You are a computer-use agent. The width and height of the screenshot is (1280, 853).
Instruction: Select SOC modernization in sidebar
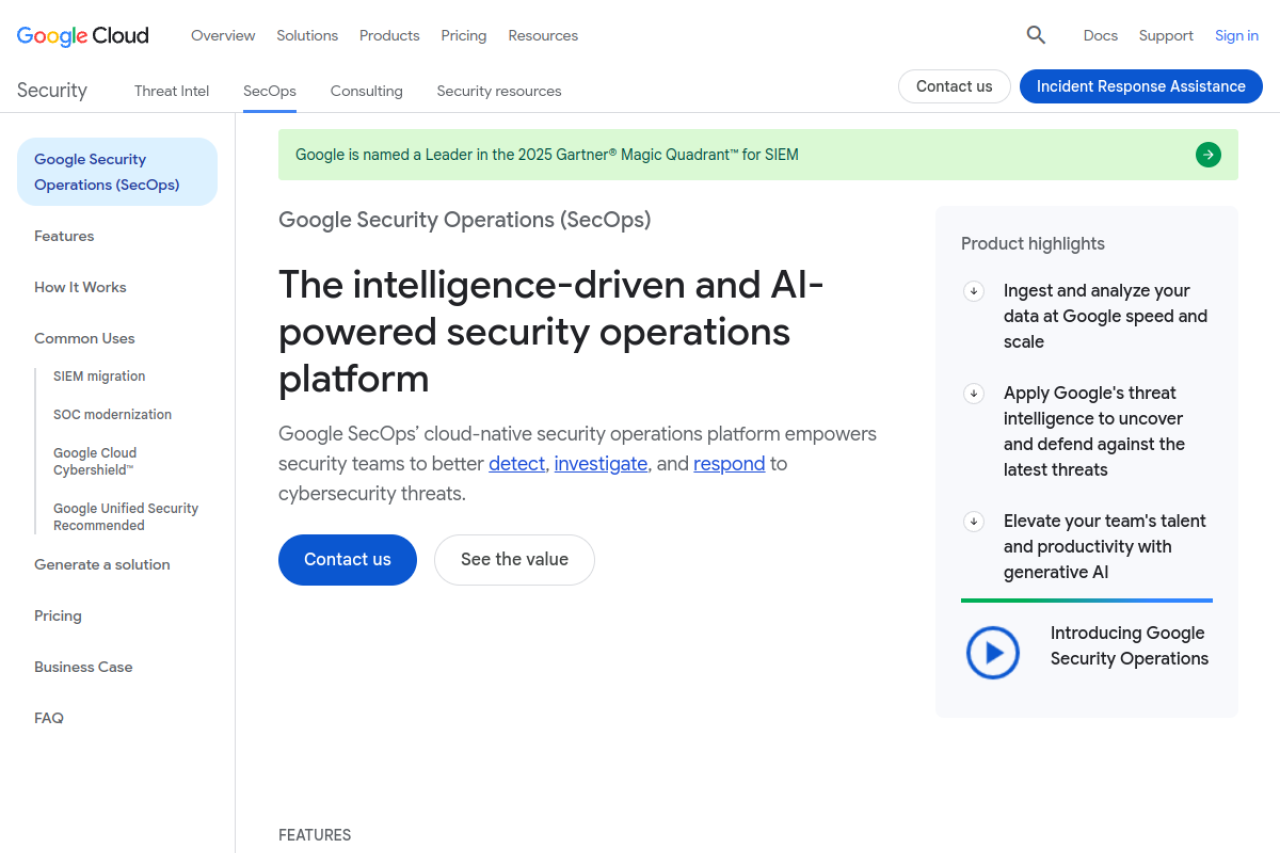[112, 414]
